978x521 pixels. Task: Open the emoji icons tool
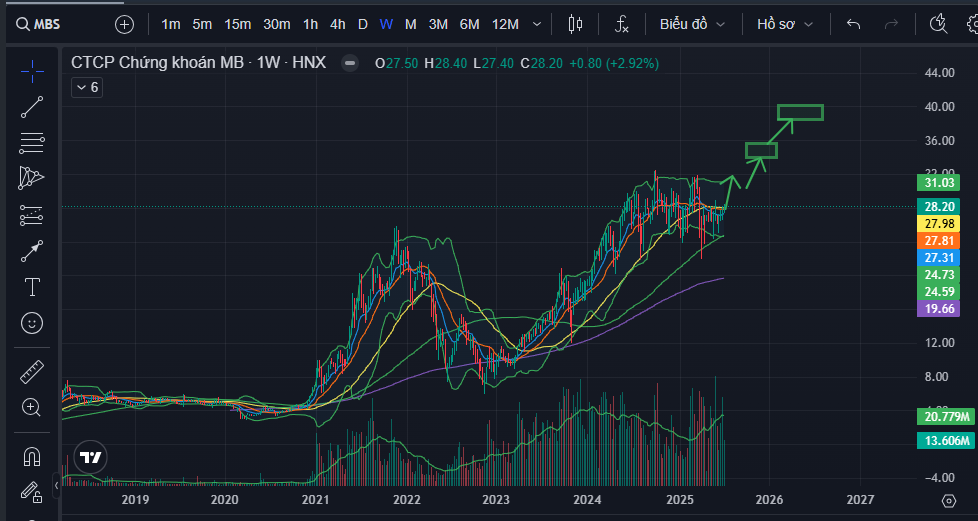click(32, 323)
